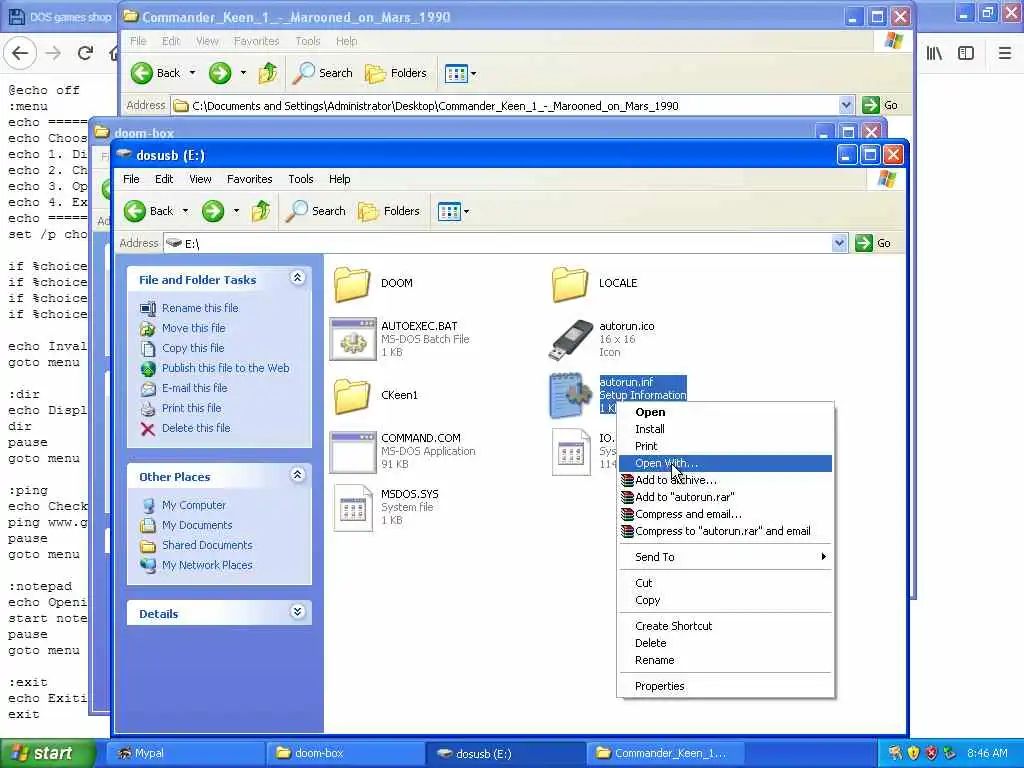Select the IO.SYS file icon

(571, 451)
